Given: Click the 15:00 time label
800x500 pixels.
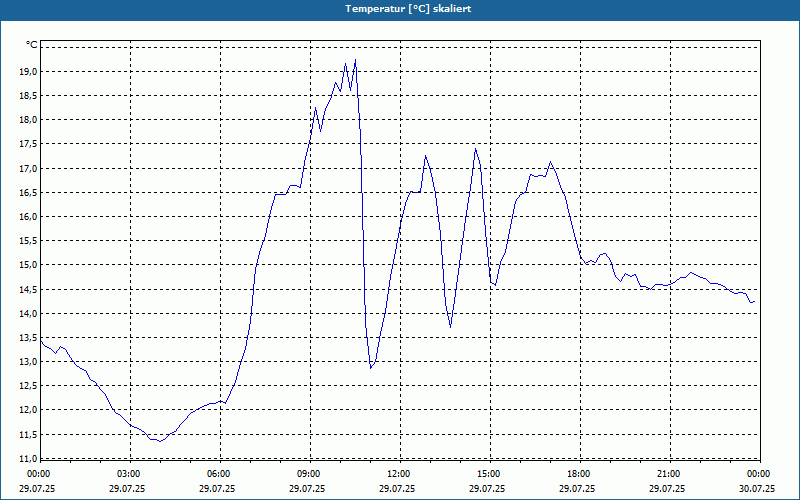Looking at the screenshot, I should (488, 474).
